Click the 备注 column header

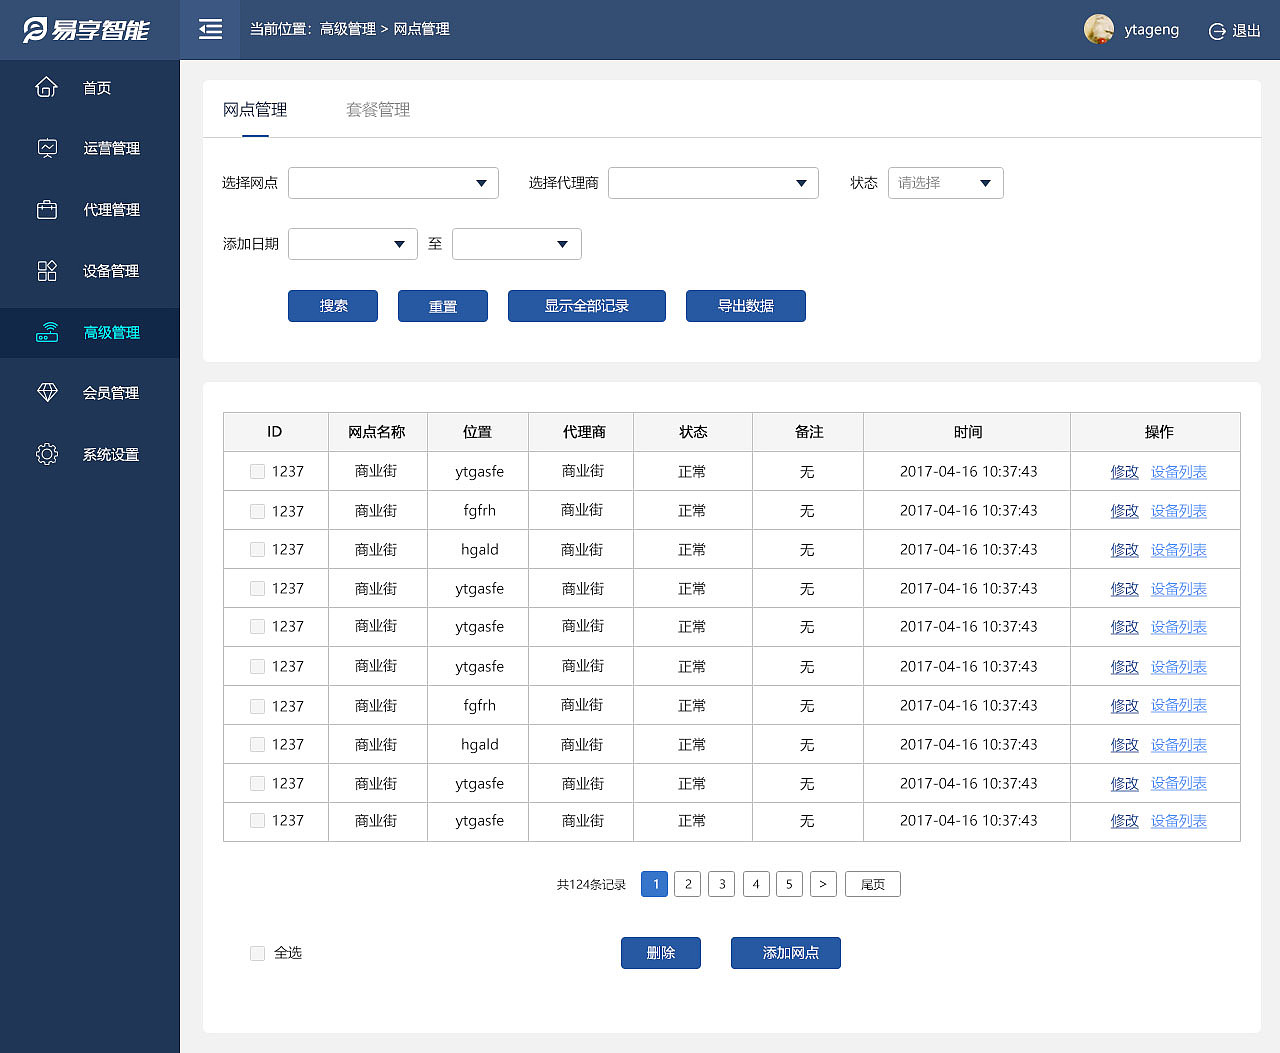[x=809, y=432]
